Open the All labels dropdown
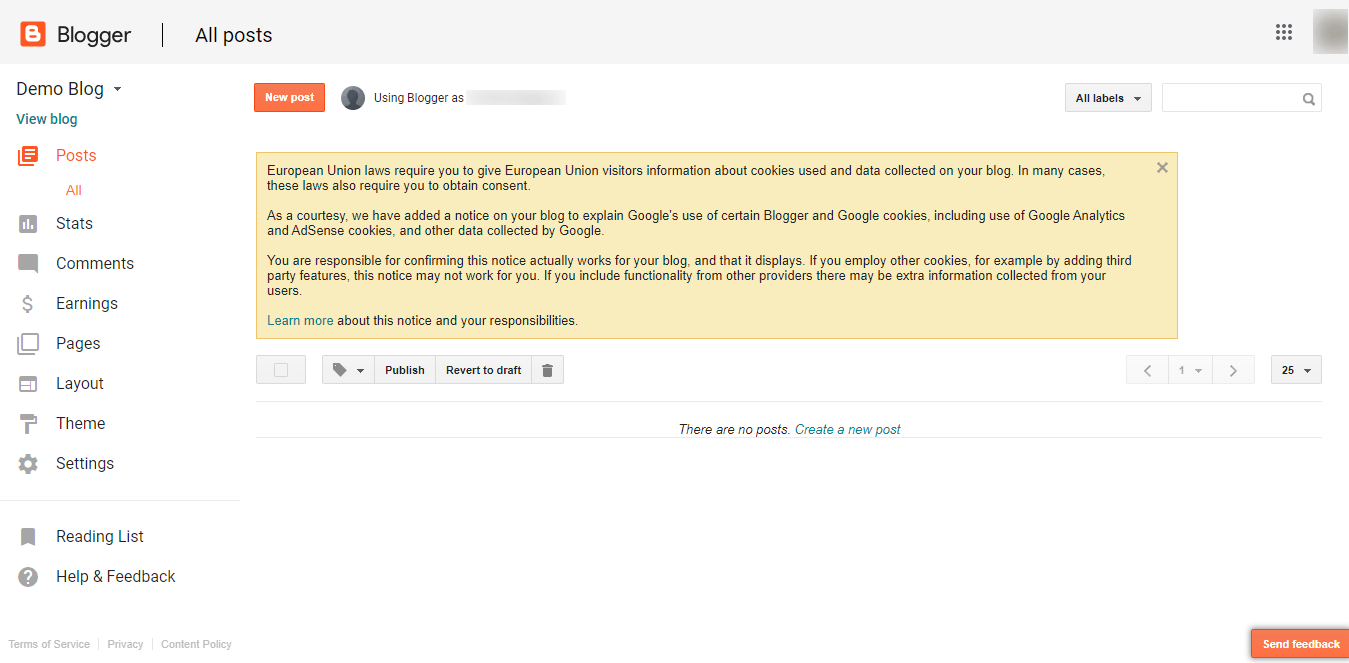 click(x=1108, y=98)
